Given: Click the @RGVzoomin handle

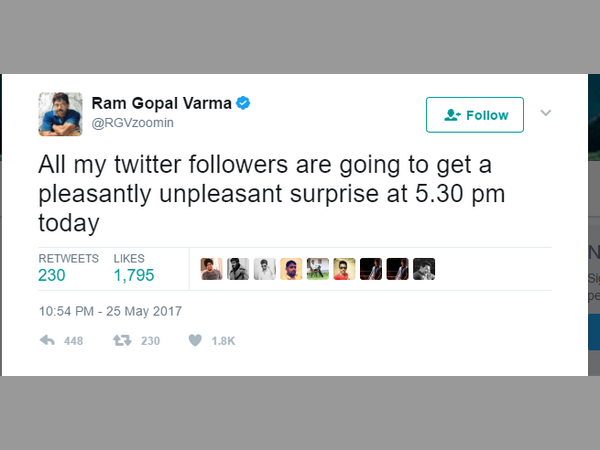Looking at the screenshot, I should coord(125,124).
